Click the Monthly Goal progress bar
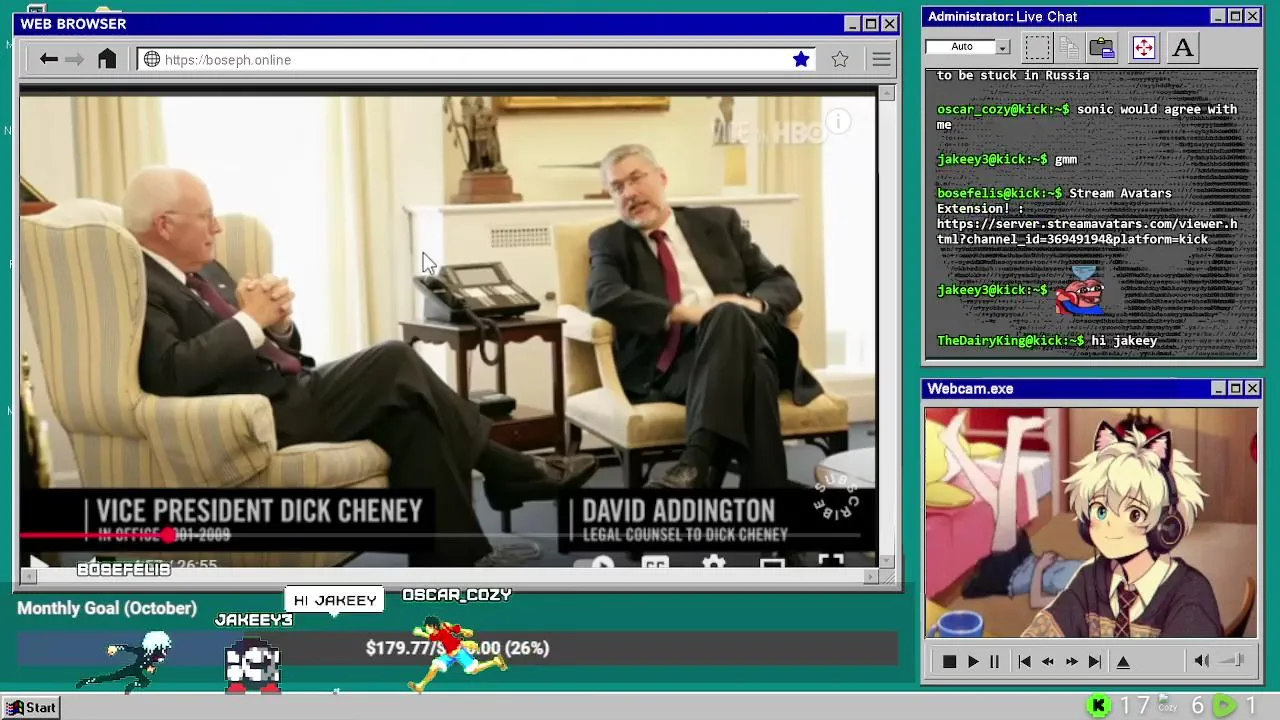1280x720 pixels. pos(457,648)
